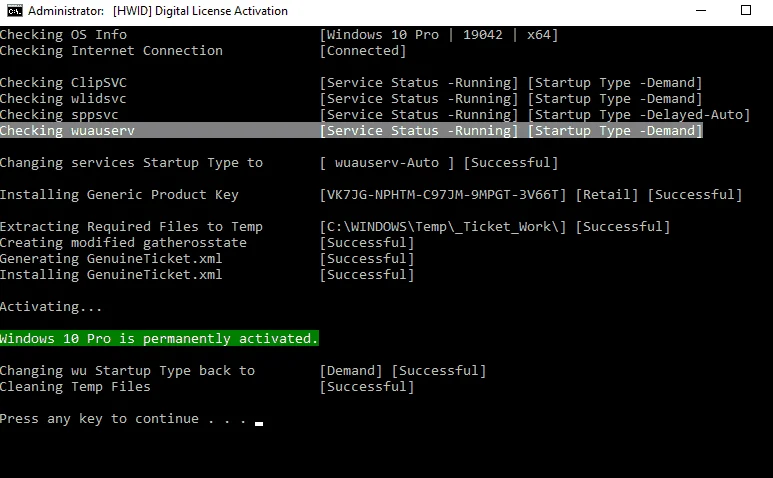Click 'Changing wu Startup Type back to' text

[128, 371]
